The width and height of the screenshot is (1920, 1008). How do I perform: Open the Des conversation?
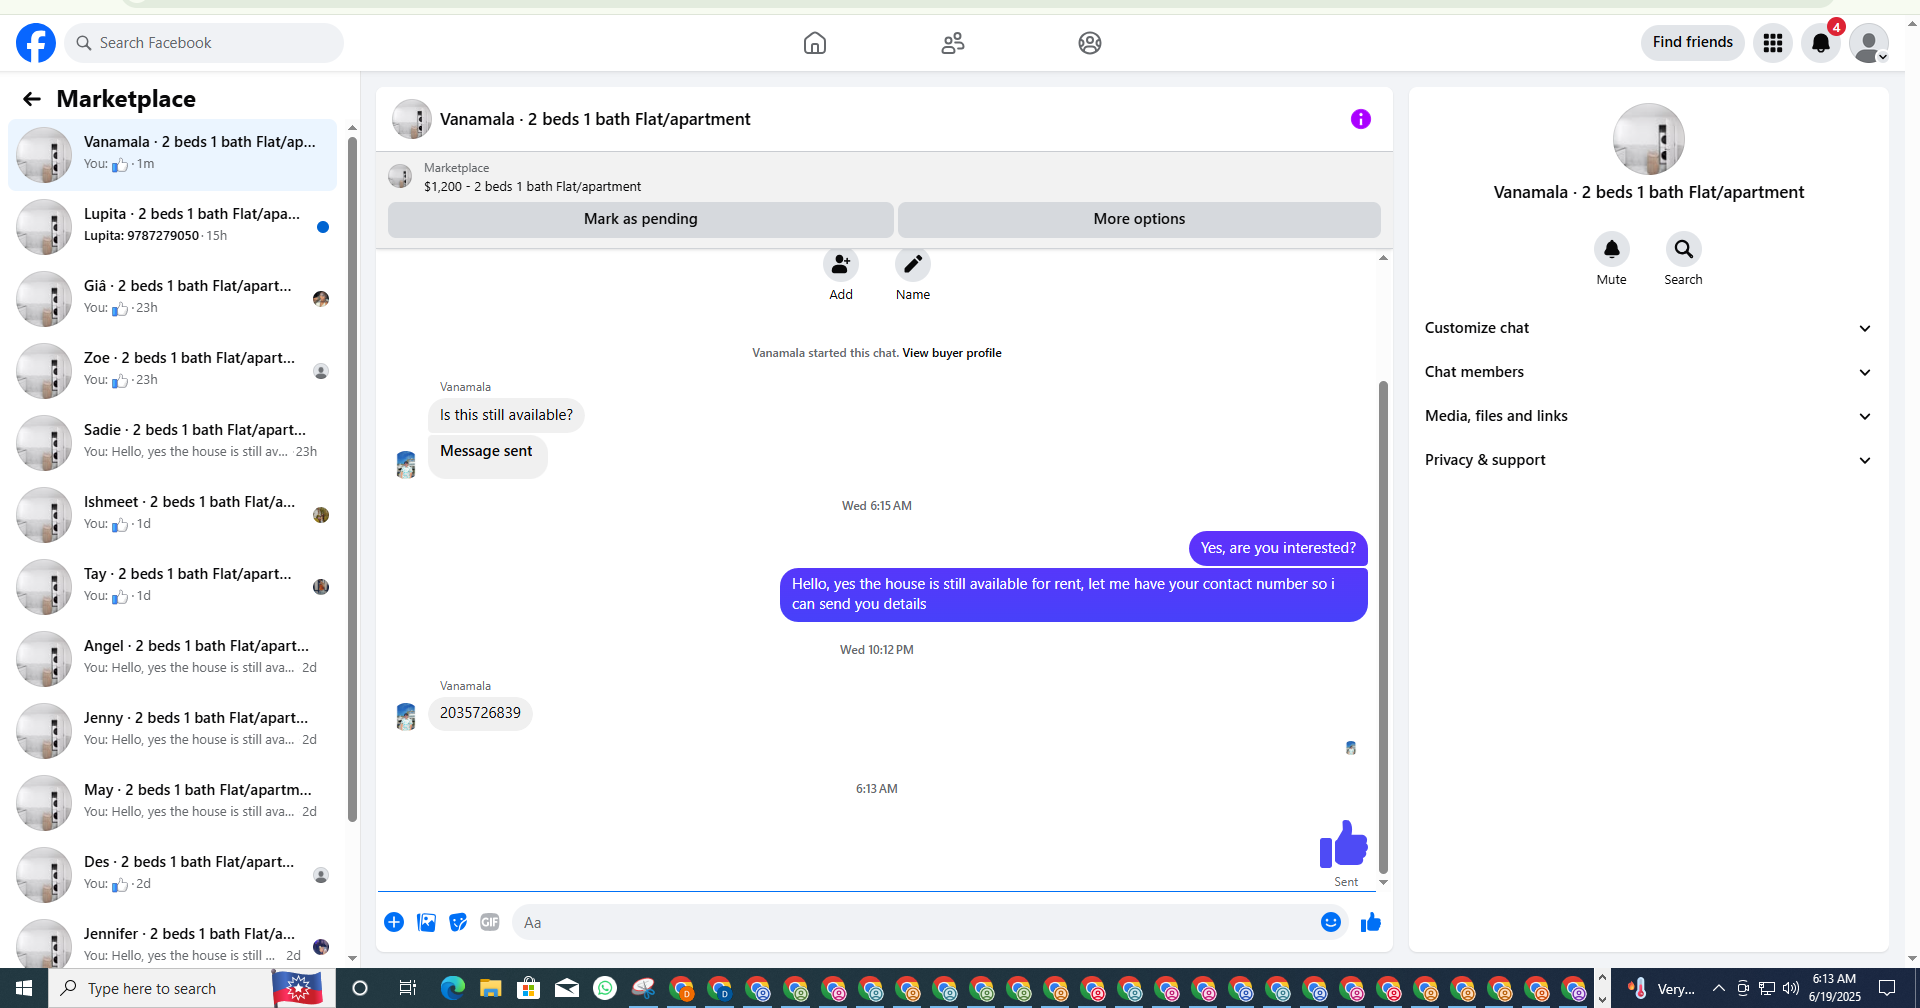tap(172, 875)
